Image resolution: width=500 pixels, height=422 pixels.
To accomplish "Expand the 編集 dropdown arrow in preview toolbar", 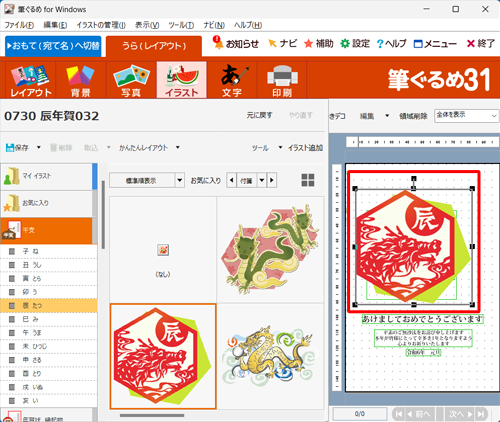I will click(387, 116).
